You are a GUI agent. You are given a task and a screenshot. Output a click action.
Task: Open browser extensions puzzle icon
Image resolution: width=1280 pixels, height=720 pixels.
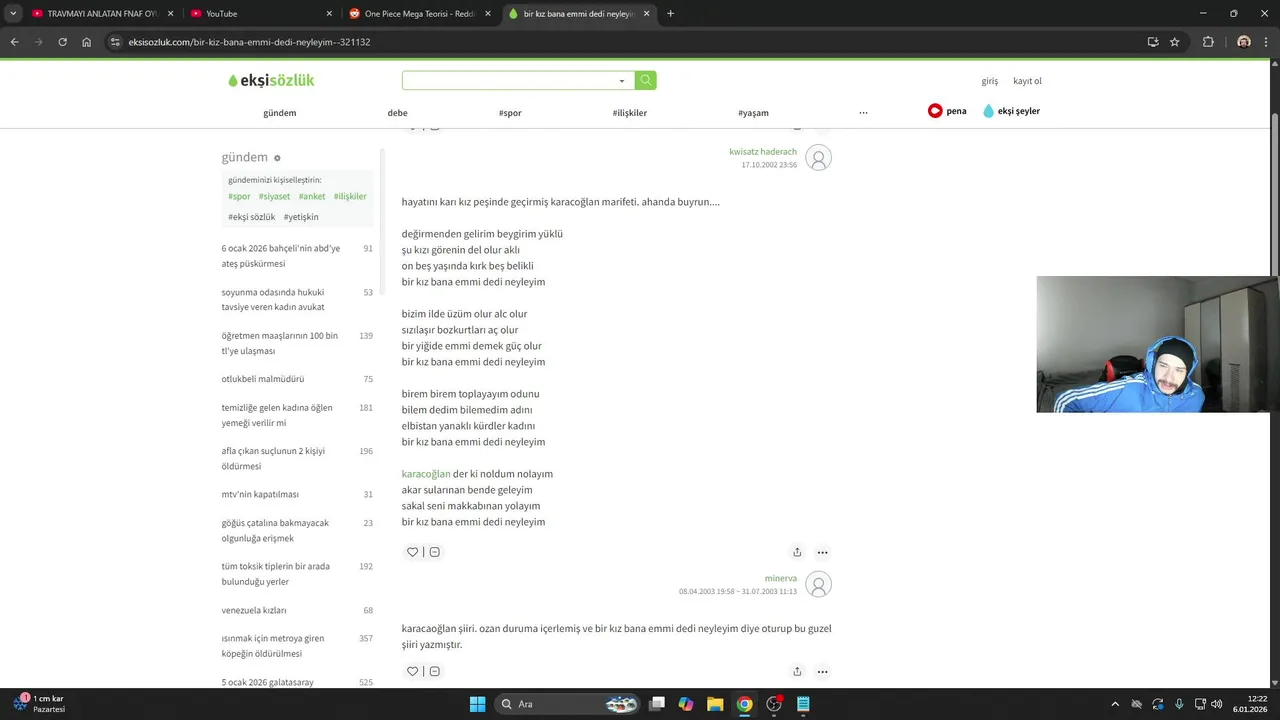1208,42
